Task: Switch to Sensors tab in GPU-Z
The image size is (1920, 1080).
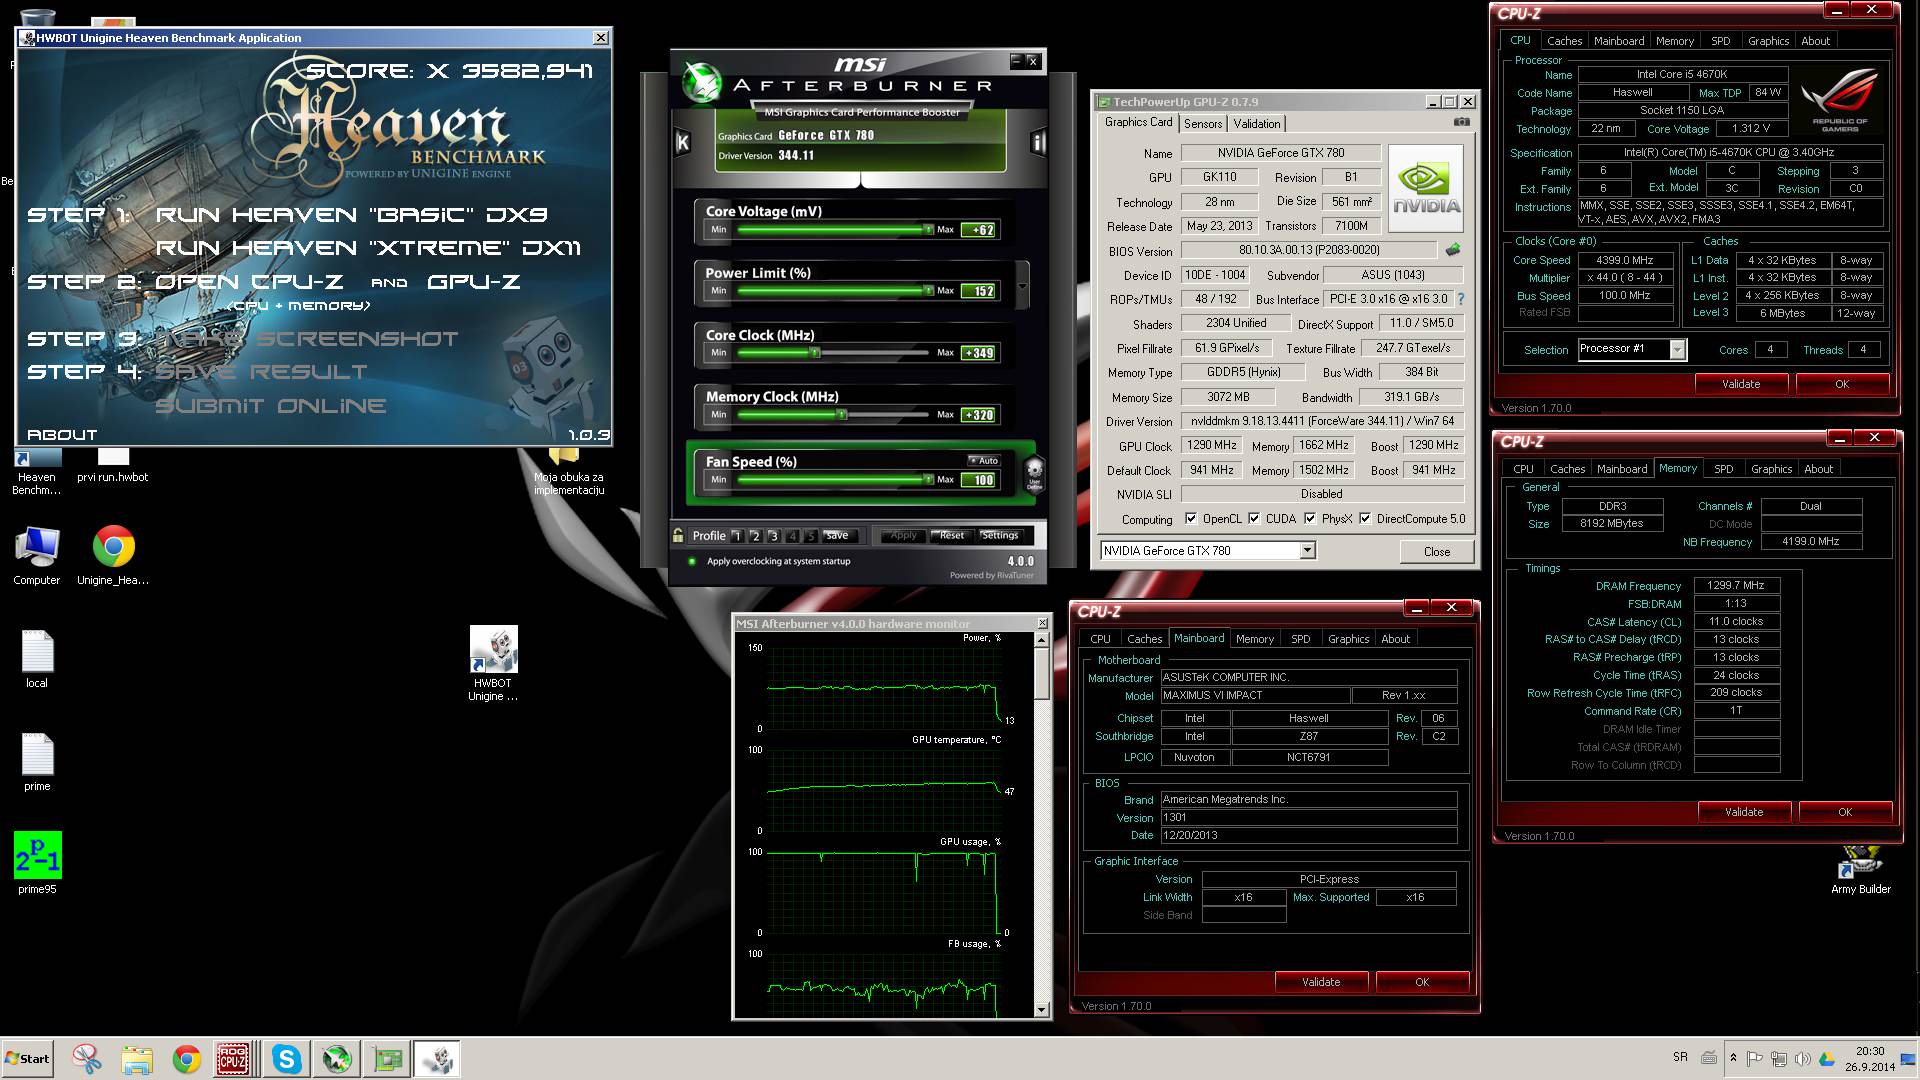Action: tap(1203, 123)
